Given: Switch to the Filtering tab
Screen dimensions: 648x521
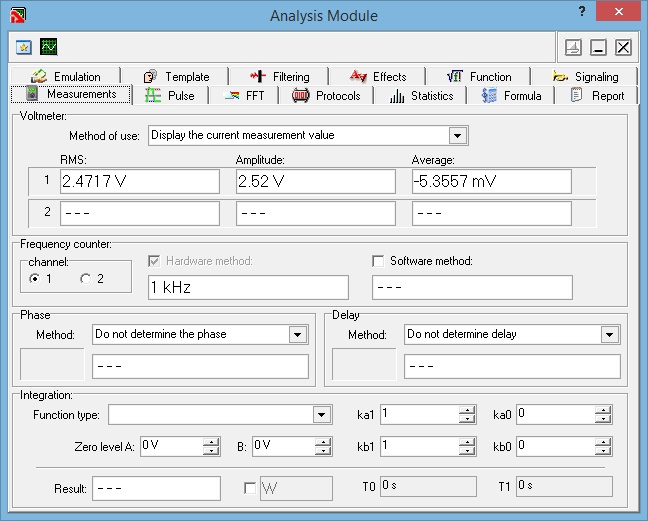Looking at the screenshot, I should pos(280,76).
